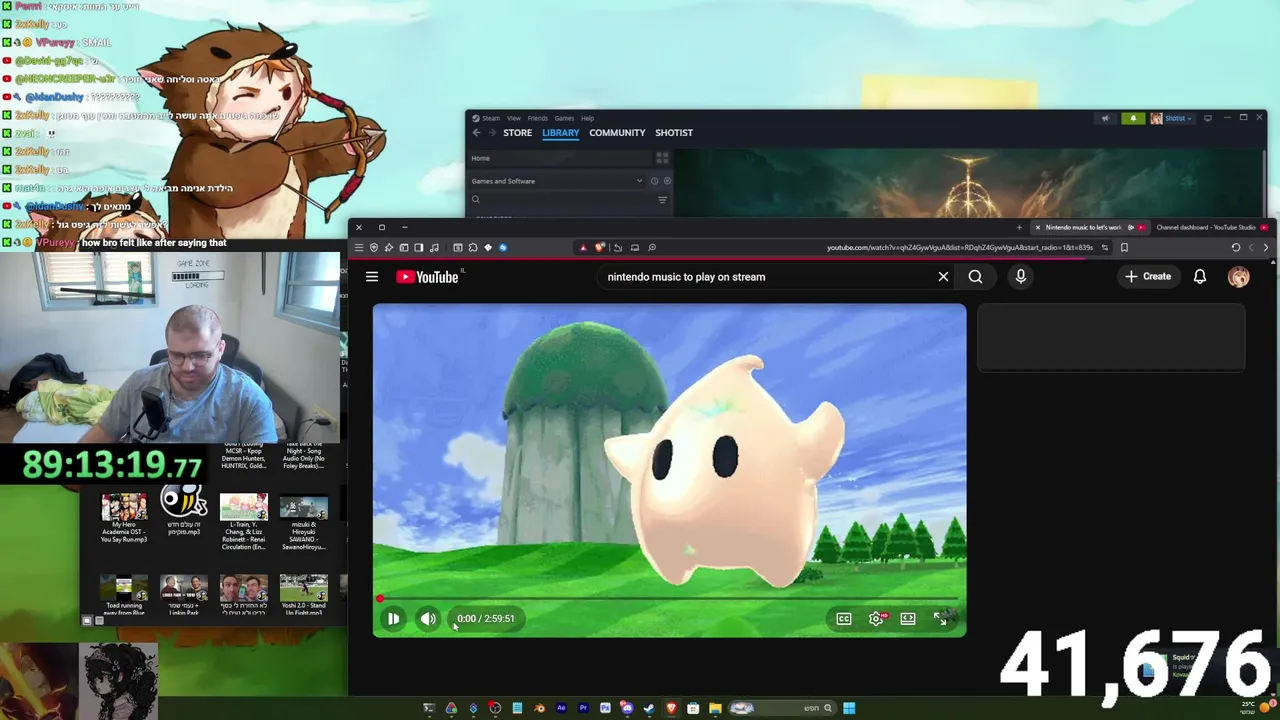Open the Toad running away mp3 file

pyautogui.click(x=124, y=595)
